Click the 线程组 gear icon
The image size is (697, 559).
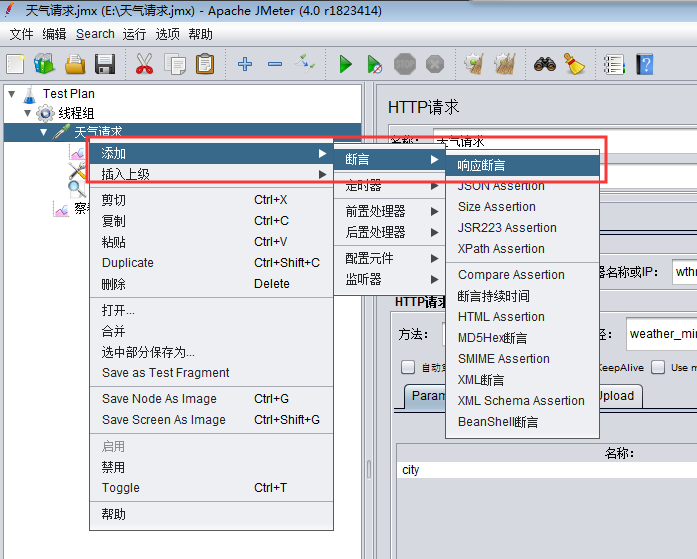point(45,113)
